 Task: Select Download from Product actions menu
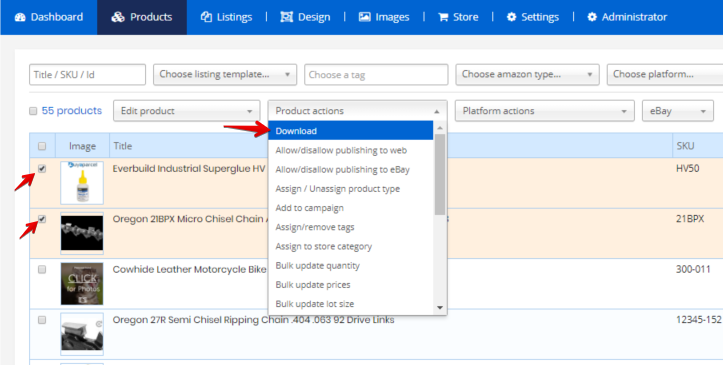(350, 131)
